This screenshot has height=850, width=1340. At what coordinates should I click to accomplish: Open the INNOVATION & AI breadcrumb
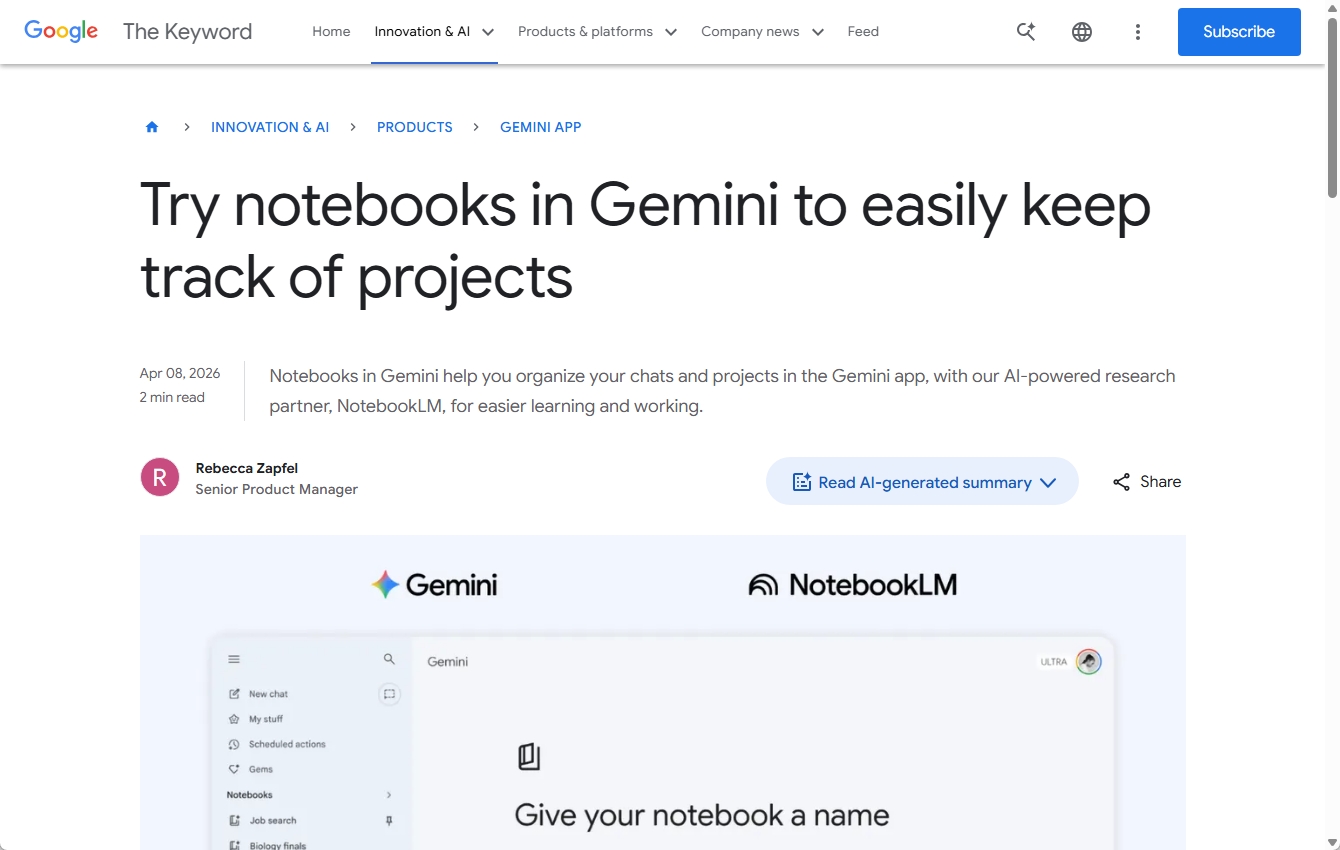270,127
